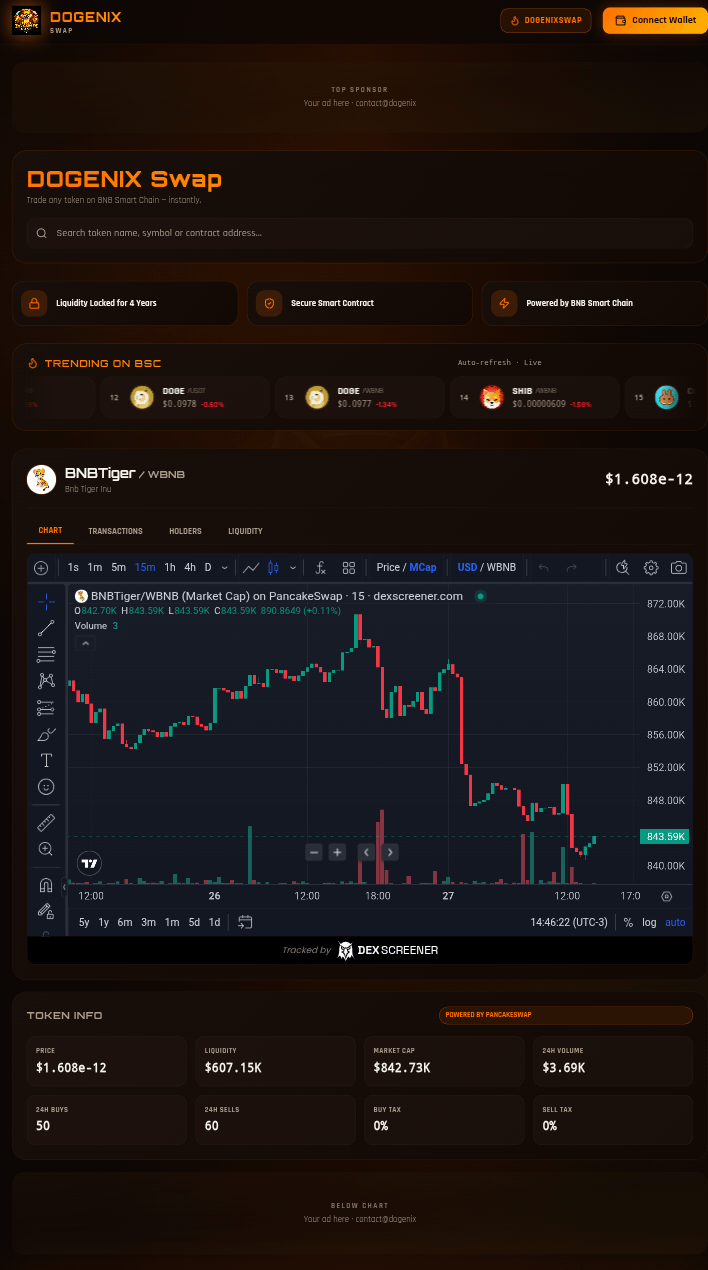Open the emoji icons tool
The image size is (708, 1270).
pyautogui.click(x=46, y=787)
